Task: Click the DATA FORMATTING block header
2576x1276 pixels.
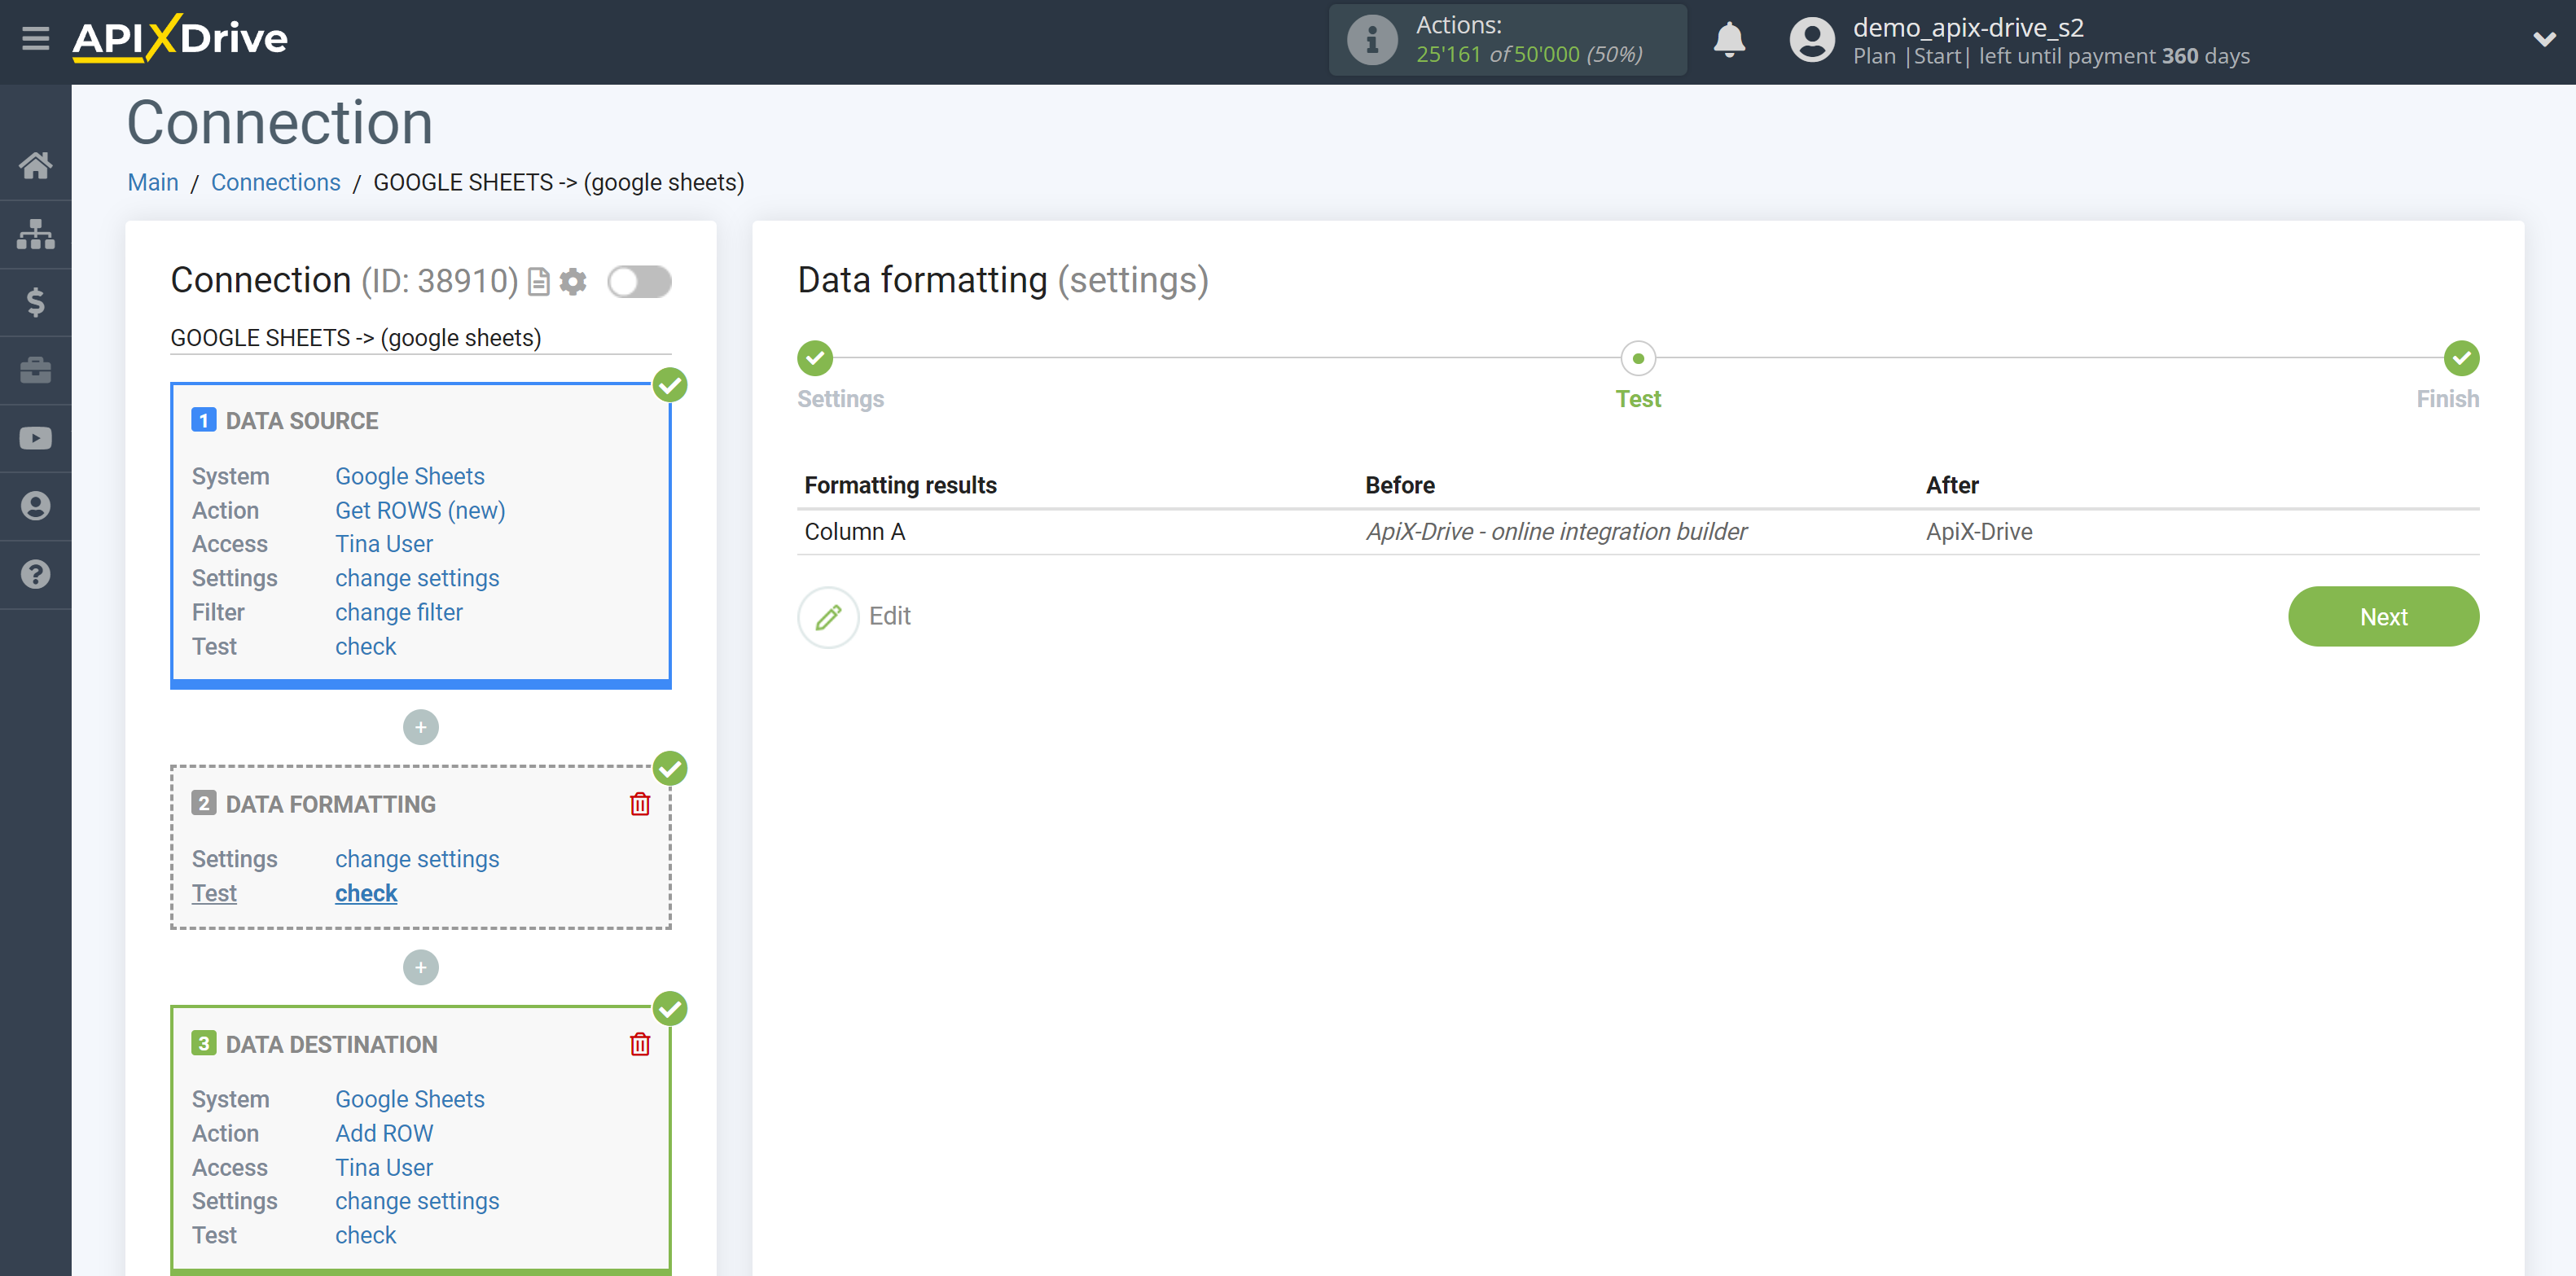Action: pos(331,804)
